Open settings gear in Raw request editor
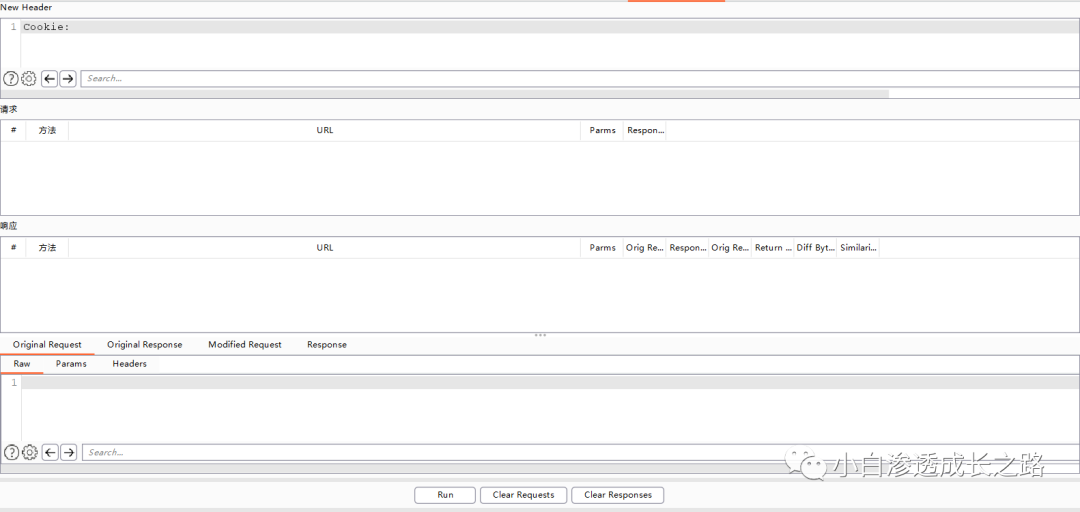Image resolution: width=1080 pixels, height=512 pixels. click(x=29, y=453)
